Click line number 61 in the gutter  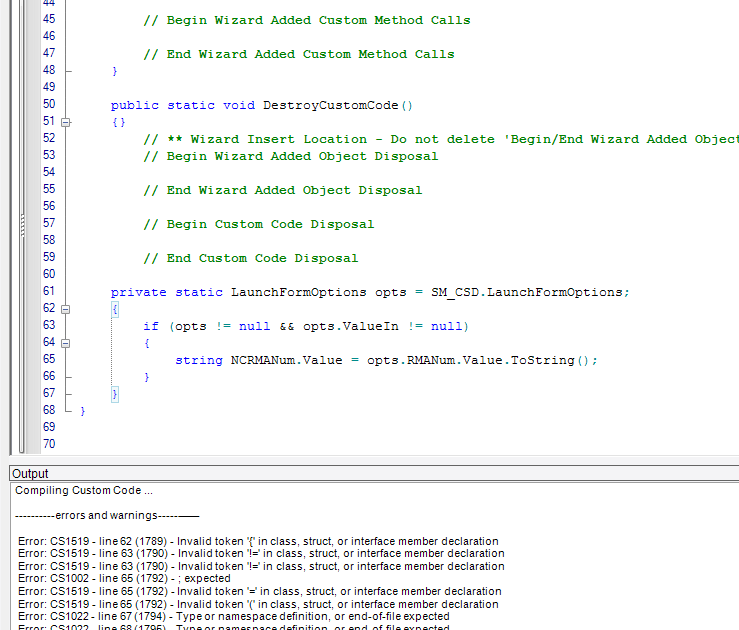(x=49, y=291)
